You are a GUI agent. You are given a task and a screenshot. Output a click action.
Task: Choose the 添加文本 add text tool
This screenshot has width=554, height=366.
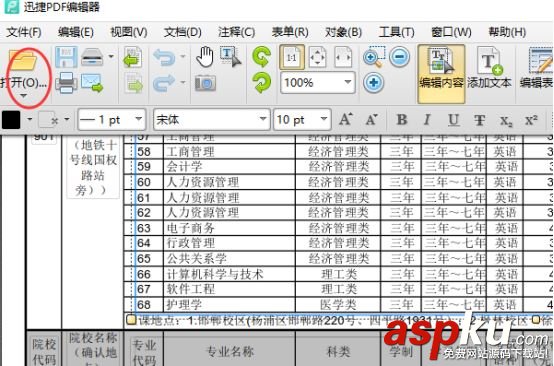[489, 69]
